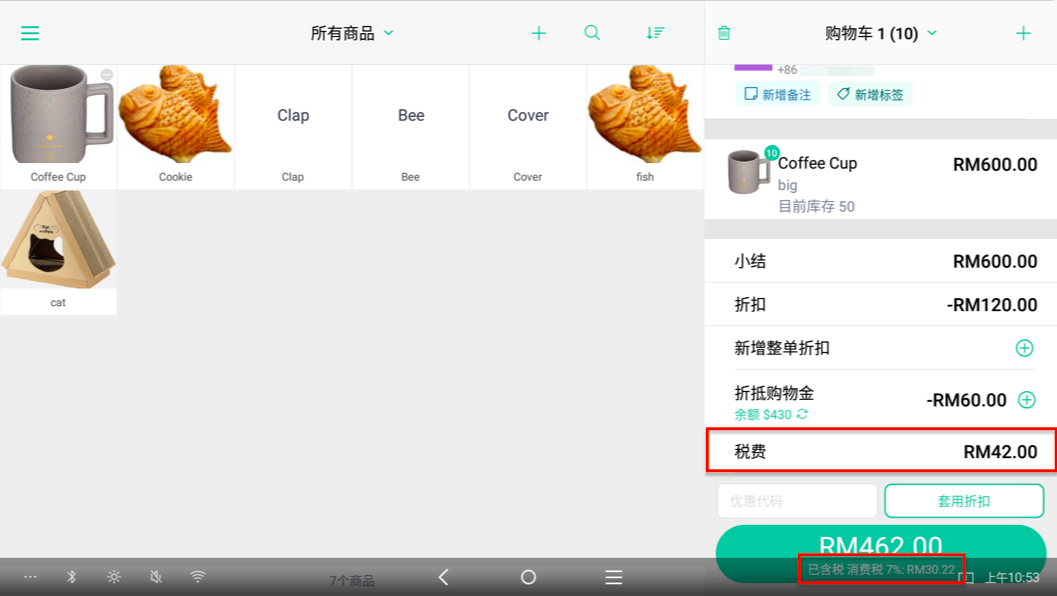Screen dimensions: 1057x596
Task: Add a new cart with plus icon
Action: click(x=1023, y=33)
